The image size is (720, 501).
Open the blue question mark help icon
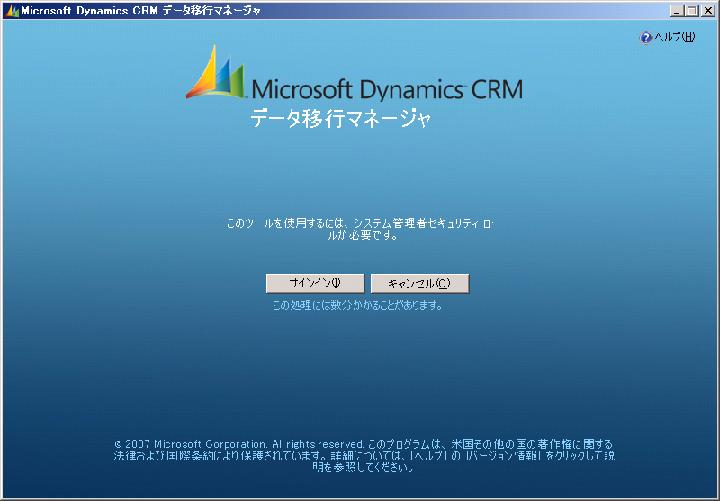point(646,38)
